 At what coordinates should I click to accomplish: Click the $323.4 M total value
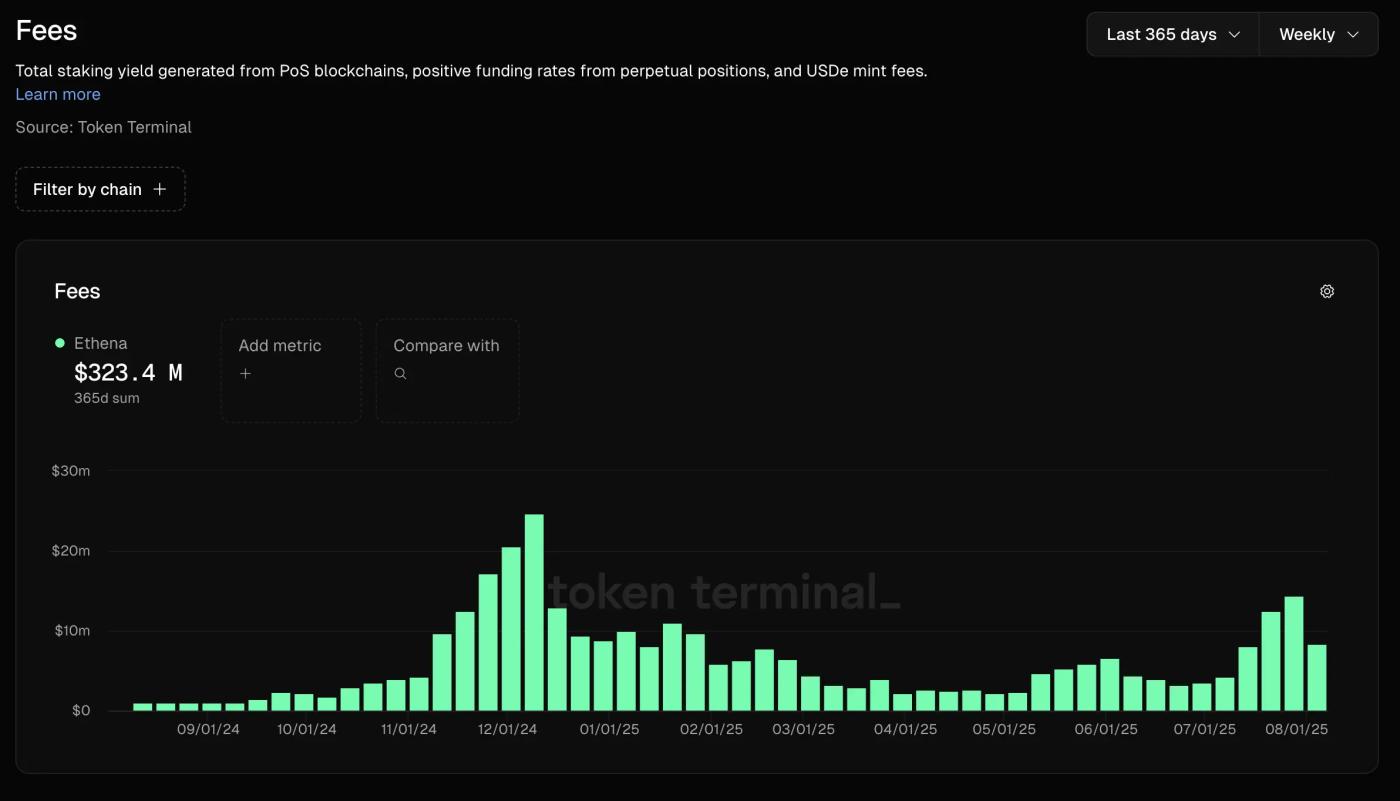pyautogui.click(x=128, y=373)
